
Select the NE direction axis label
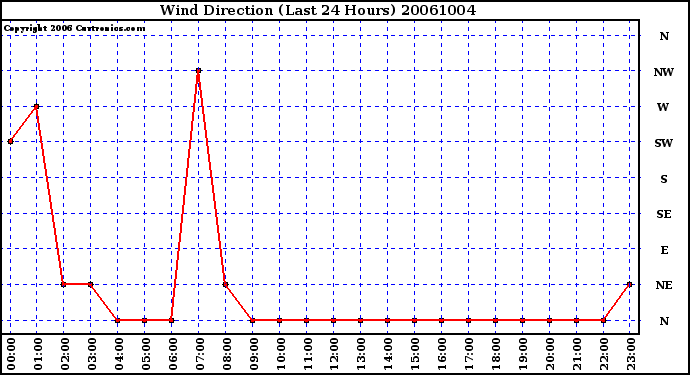click(664, 285)
